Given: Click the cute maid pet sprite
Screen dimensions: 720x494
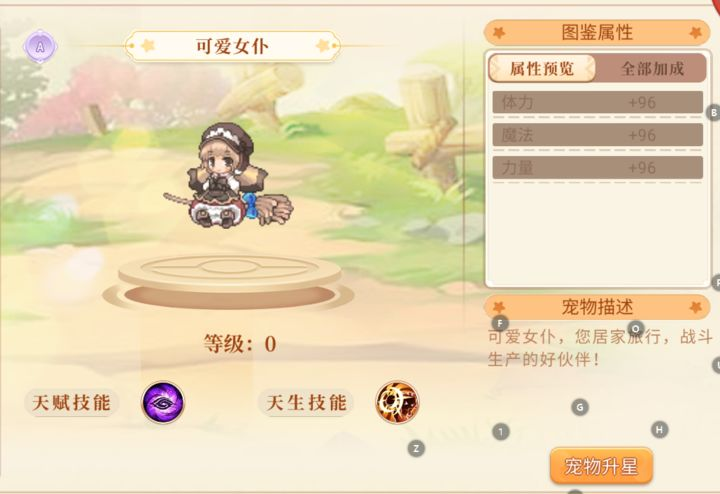Looking at the screenshot, I should (x=228, y=175).
